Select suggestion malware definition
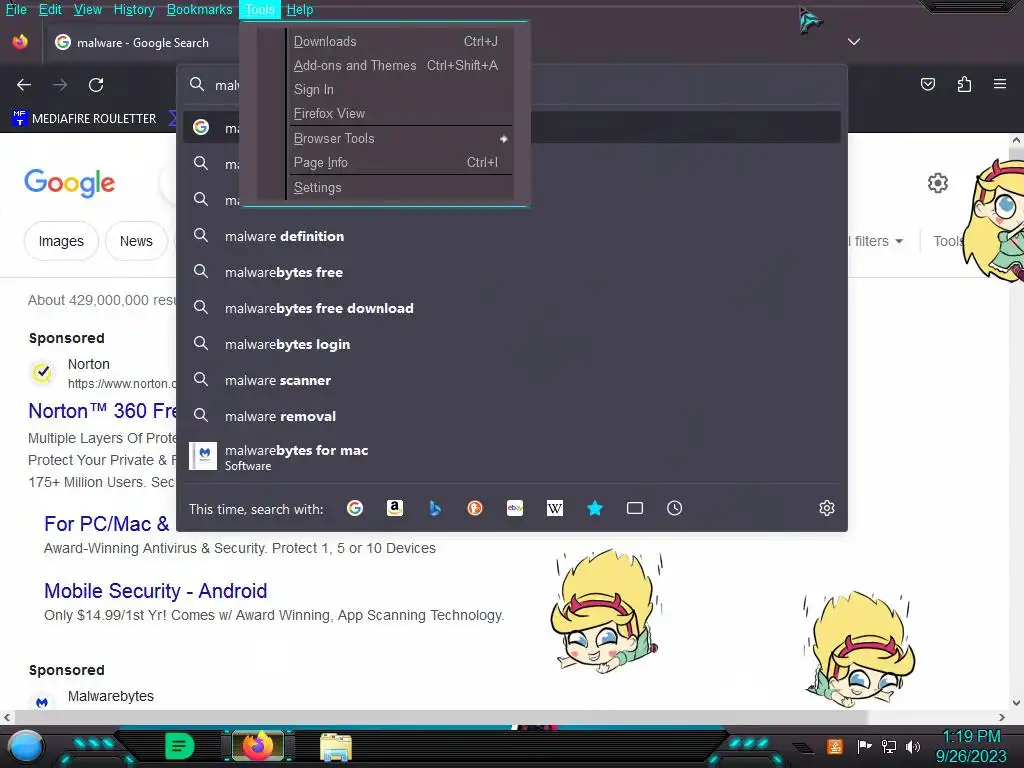Screen dimensions: 1024x768 pos(512,236)
